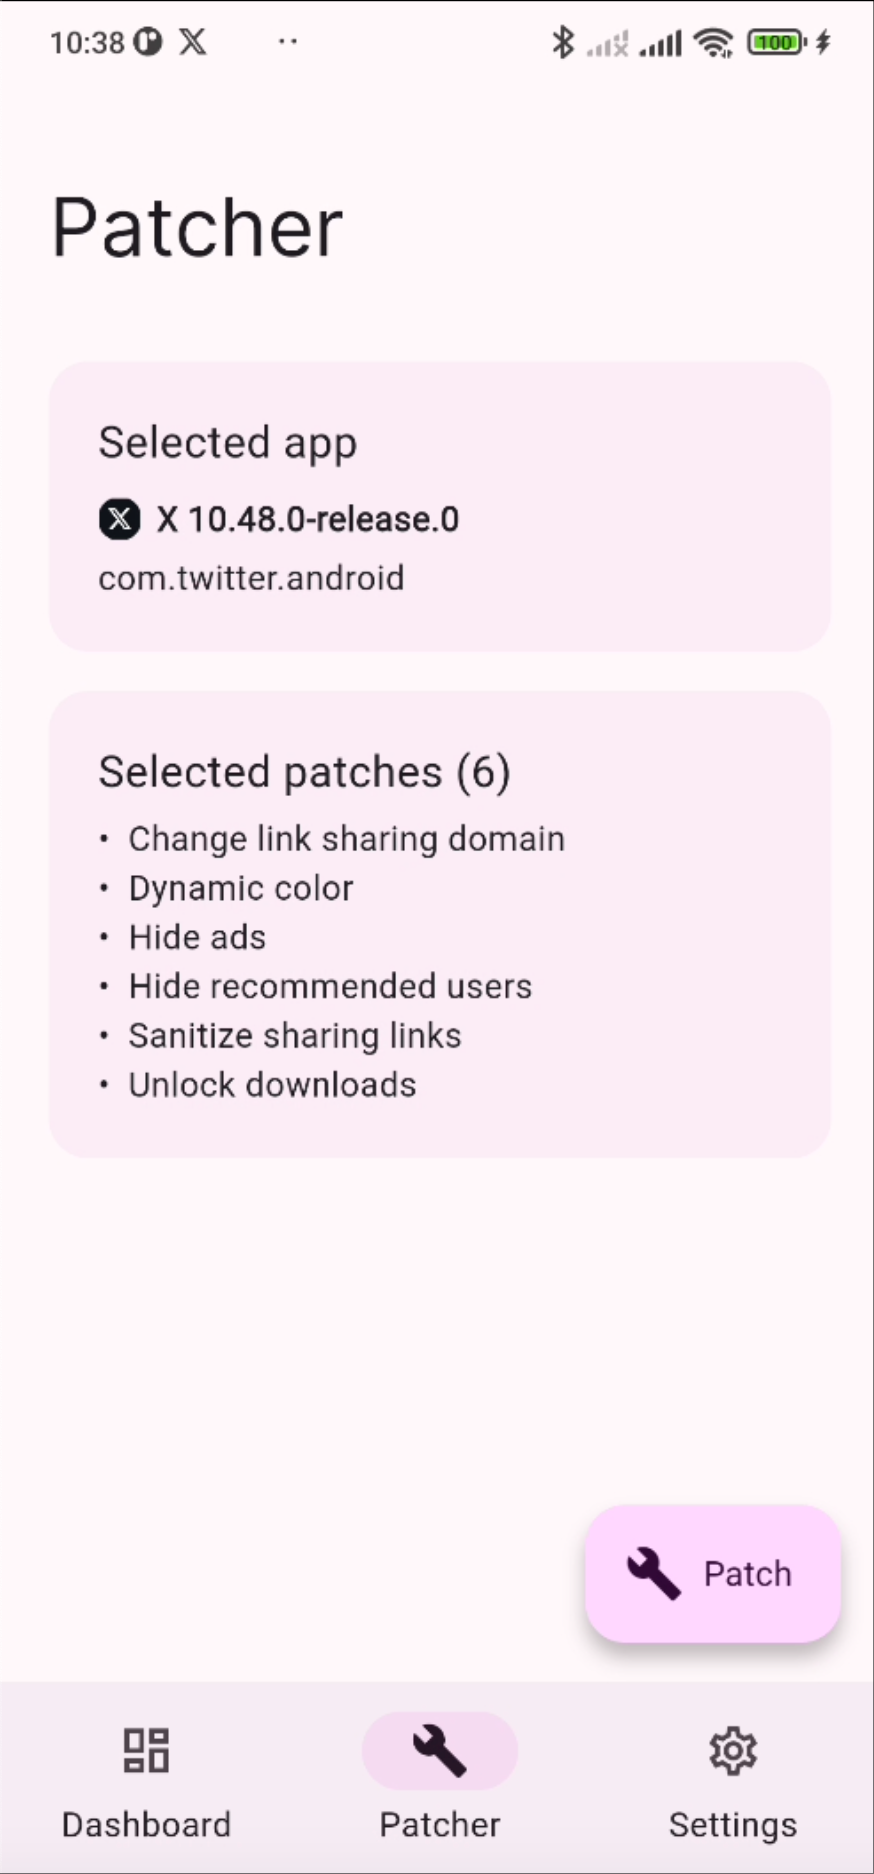The image size is (874, 1874).
Task: Click the X app logo icon
Action: tap(120, 519)
